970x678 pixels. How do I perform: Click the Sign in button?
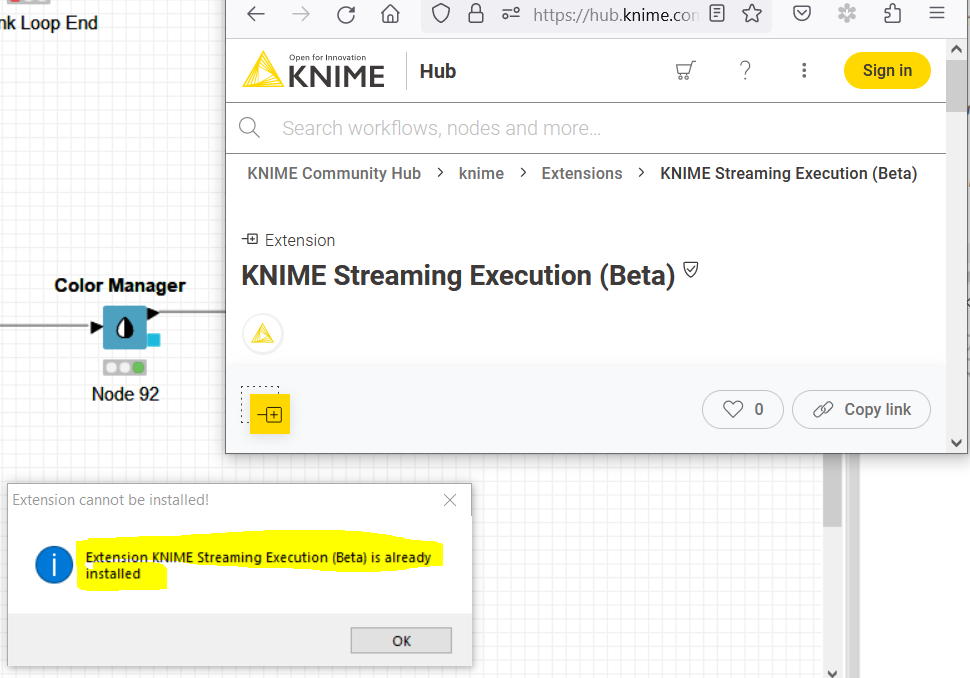click(887, 71)
